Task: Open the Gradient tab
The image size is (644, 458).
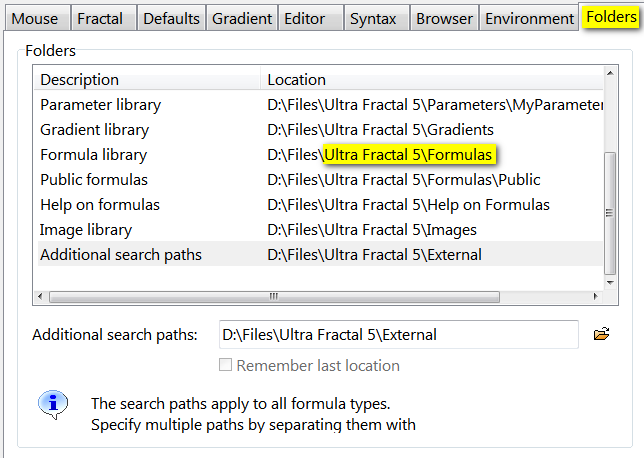Action: [x=242, y=18]
